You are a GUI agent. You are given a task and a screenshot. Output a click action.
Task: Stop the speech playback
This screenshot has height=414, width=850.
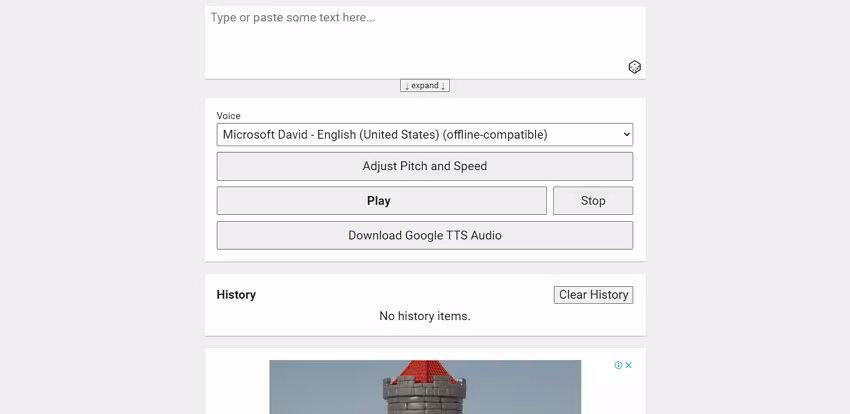[x=592, y=200]
